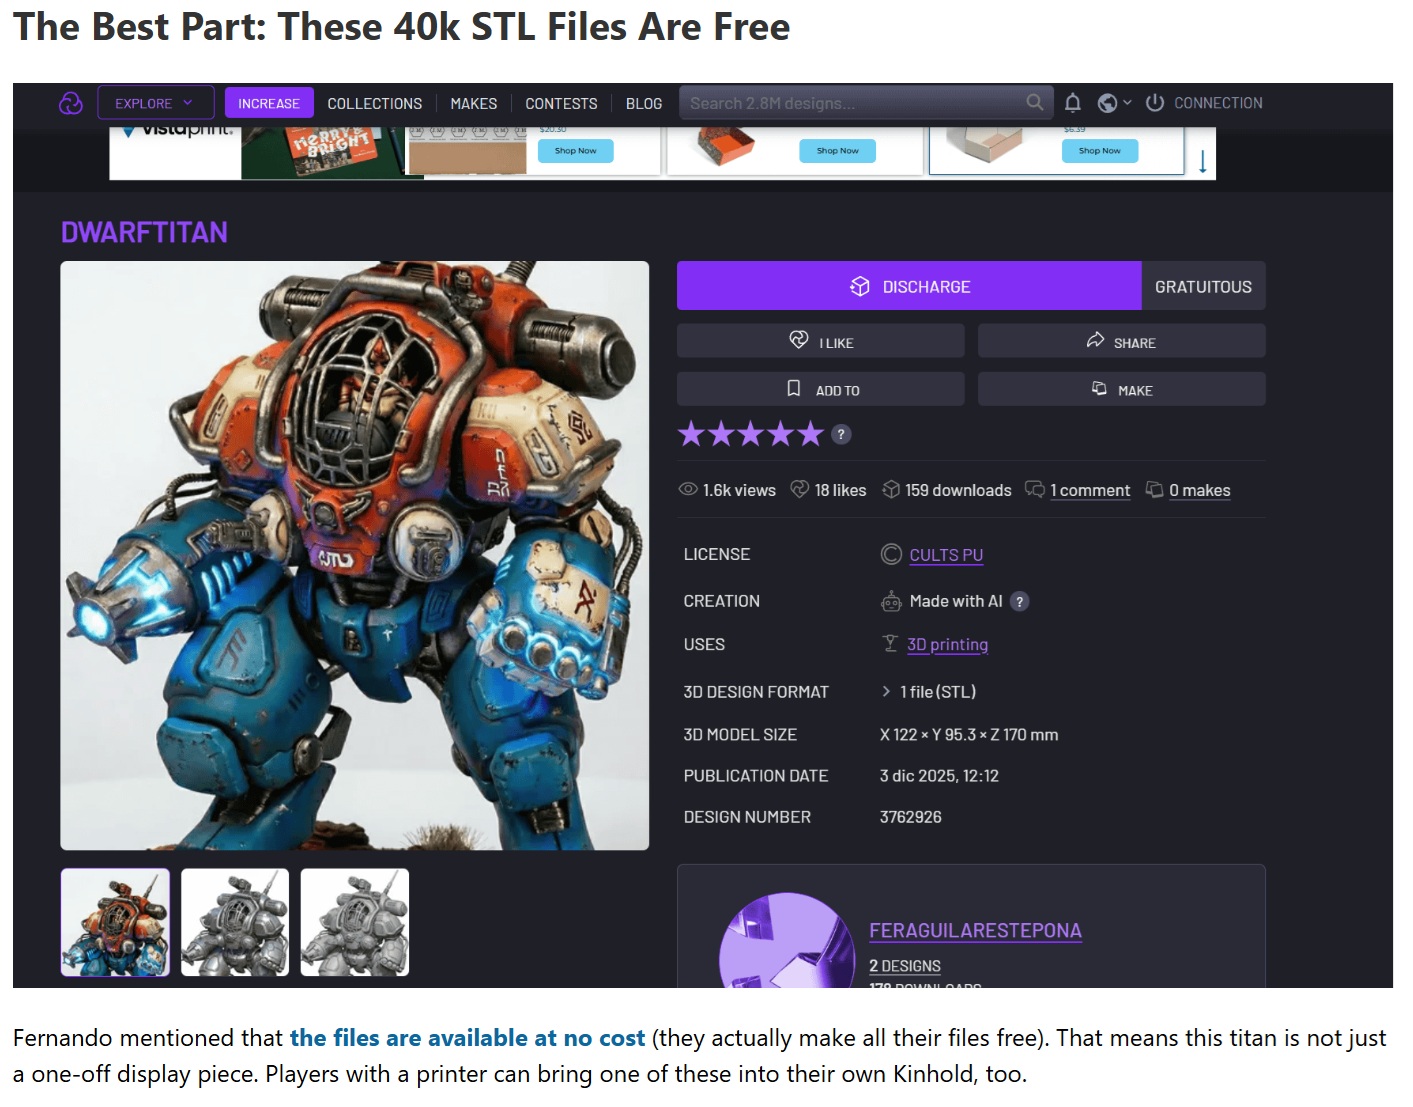Click the SHARE button

1122,341
